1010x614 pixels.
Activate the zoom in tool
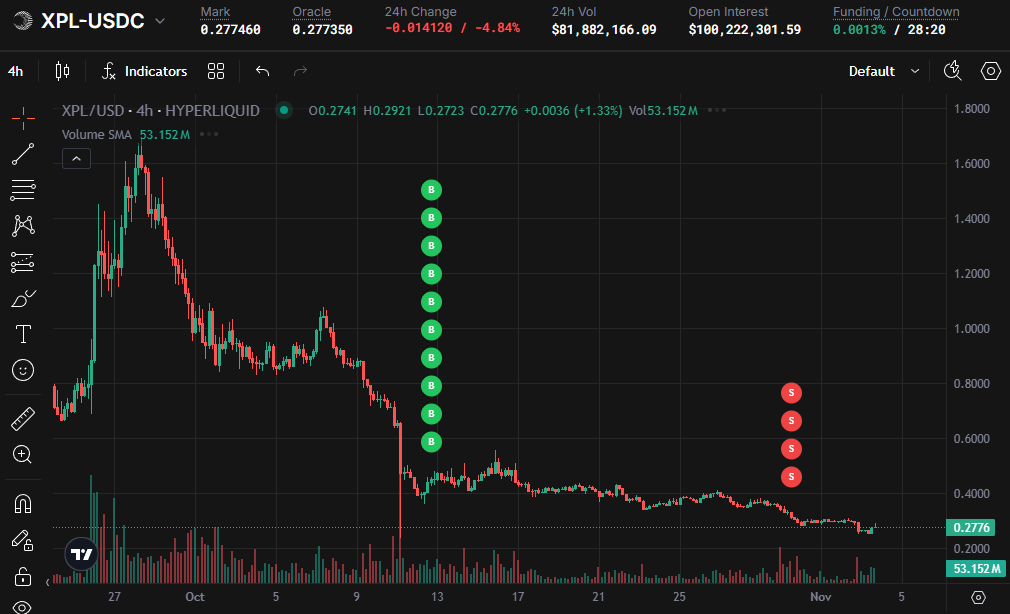click(23, 455)
